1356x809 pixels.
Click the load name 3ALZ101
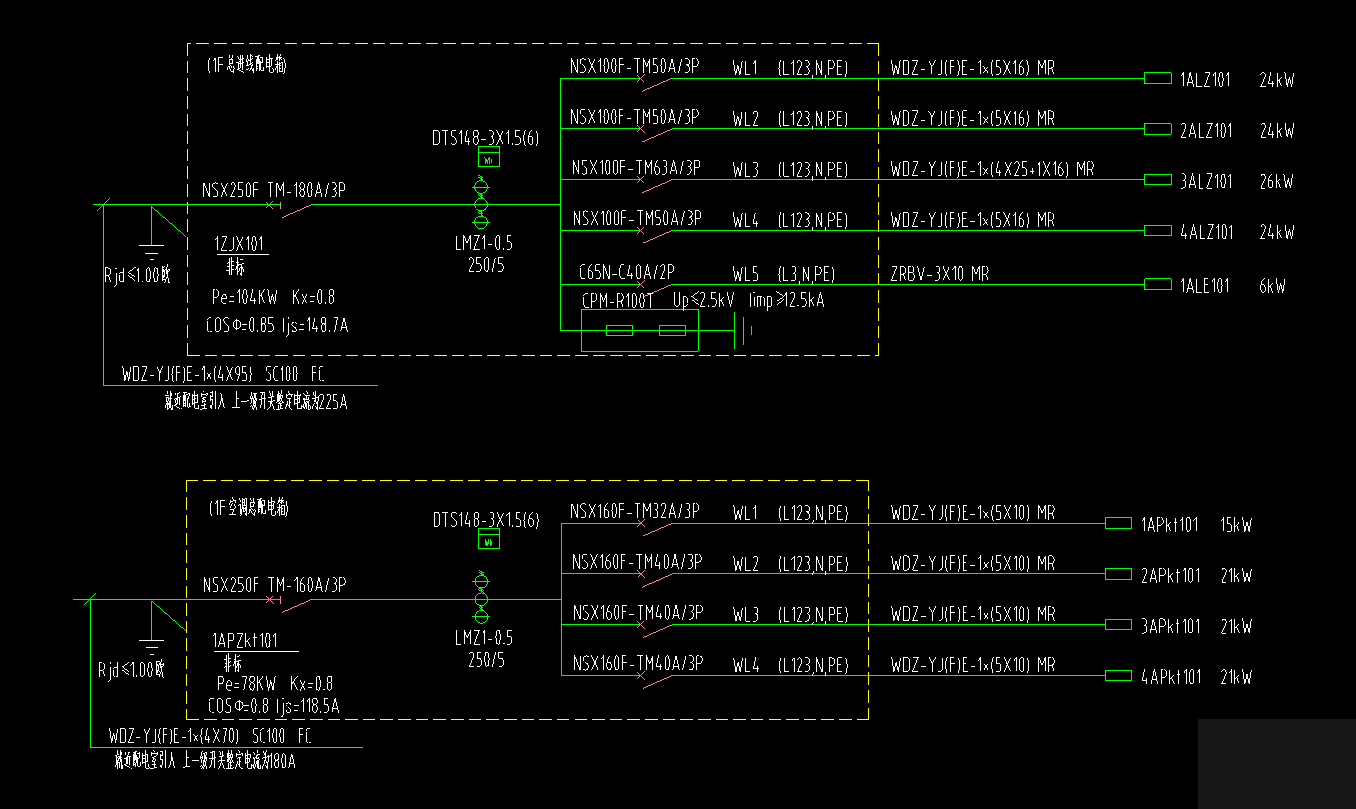1206,182
